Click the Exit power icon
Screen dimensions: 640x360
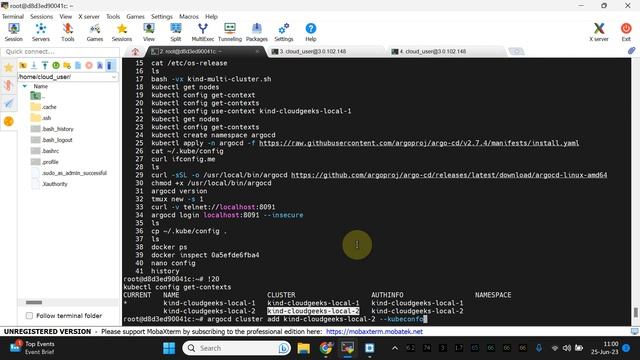tap(626, 32)
